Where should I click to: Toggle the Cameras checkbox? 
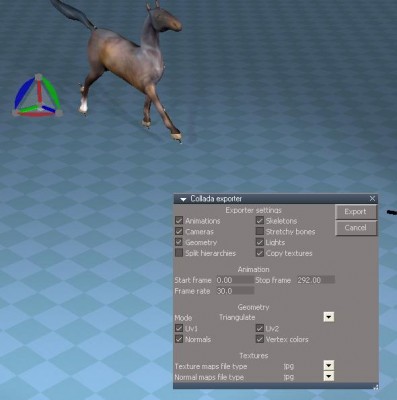(x=179, y=231)
